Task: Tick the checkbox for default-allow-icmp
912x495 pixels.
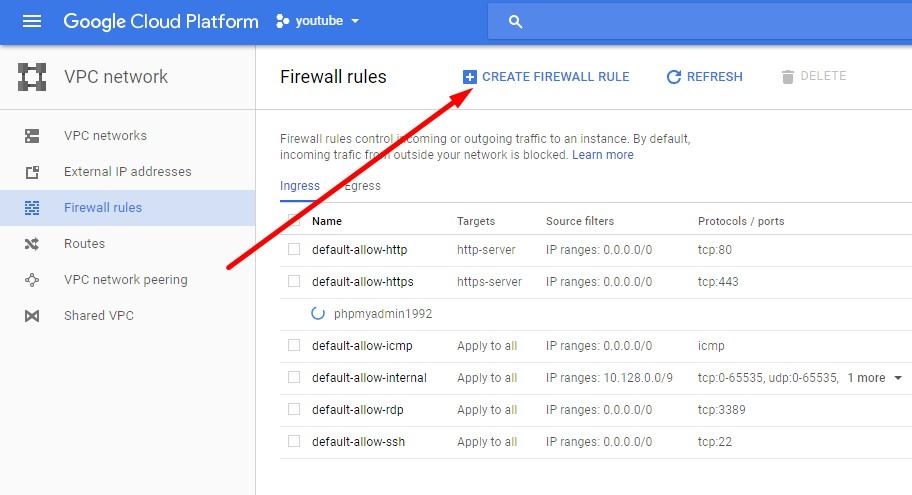Action: click(x=294, y=346)
